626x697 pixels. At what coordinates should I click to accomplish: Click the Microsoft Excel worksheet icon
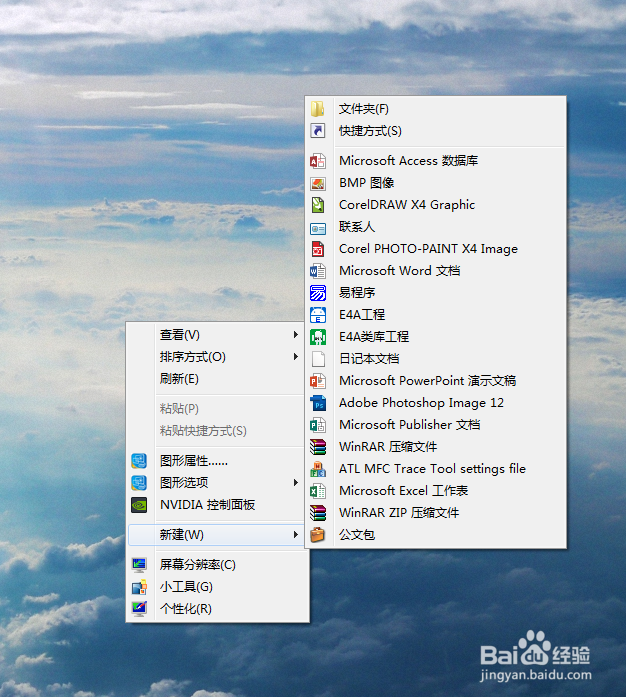(317, 491)
